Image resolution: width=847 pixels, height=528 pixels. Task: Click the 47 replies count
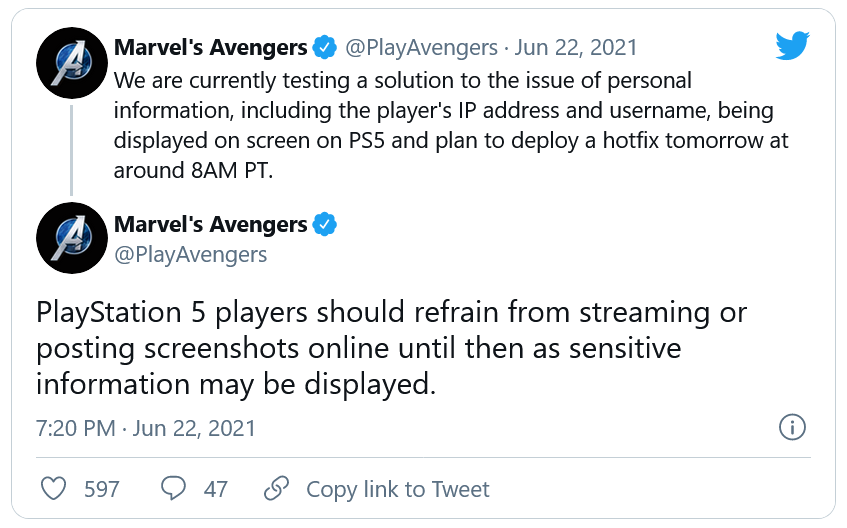point(215,489)
